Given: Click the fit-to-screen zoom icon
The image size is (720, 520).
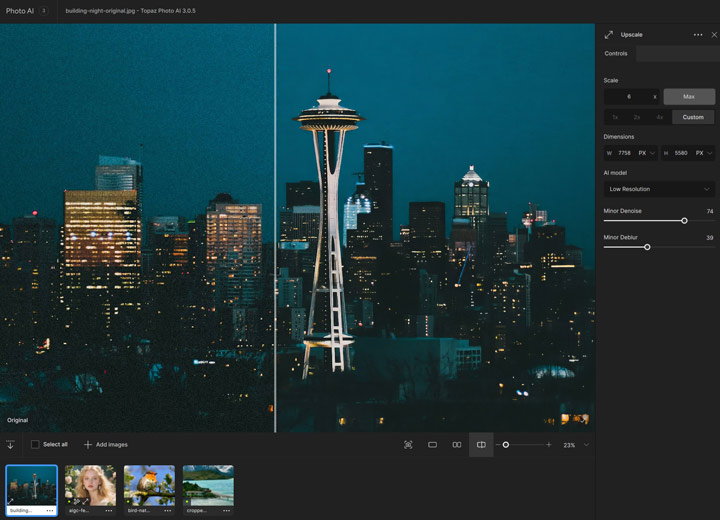Looking at the screenshot, I should [408, 445].
